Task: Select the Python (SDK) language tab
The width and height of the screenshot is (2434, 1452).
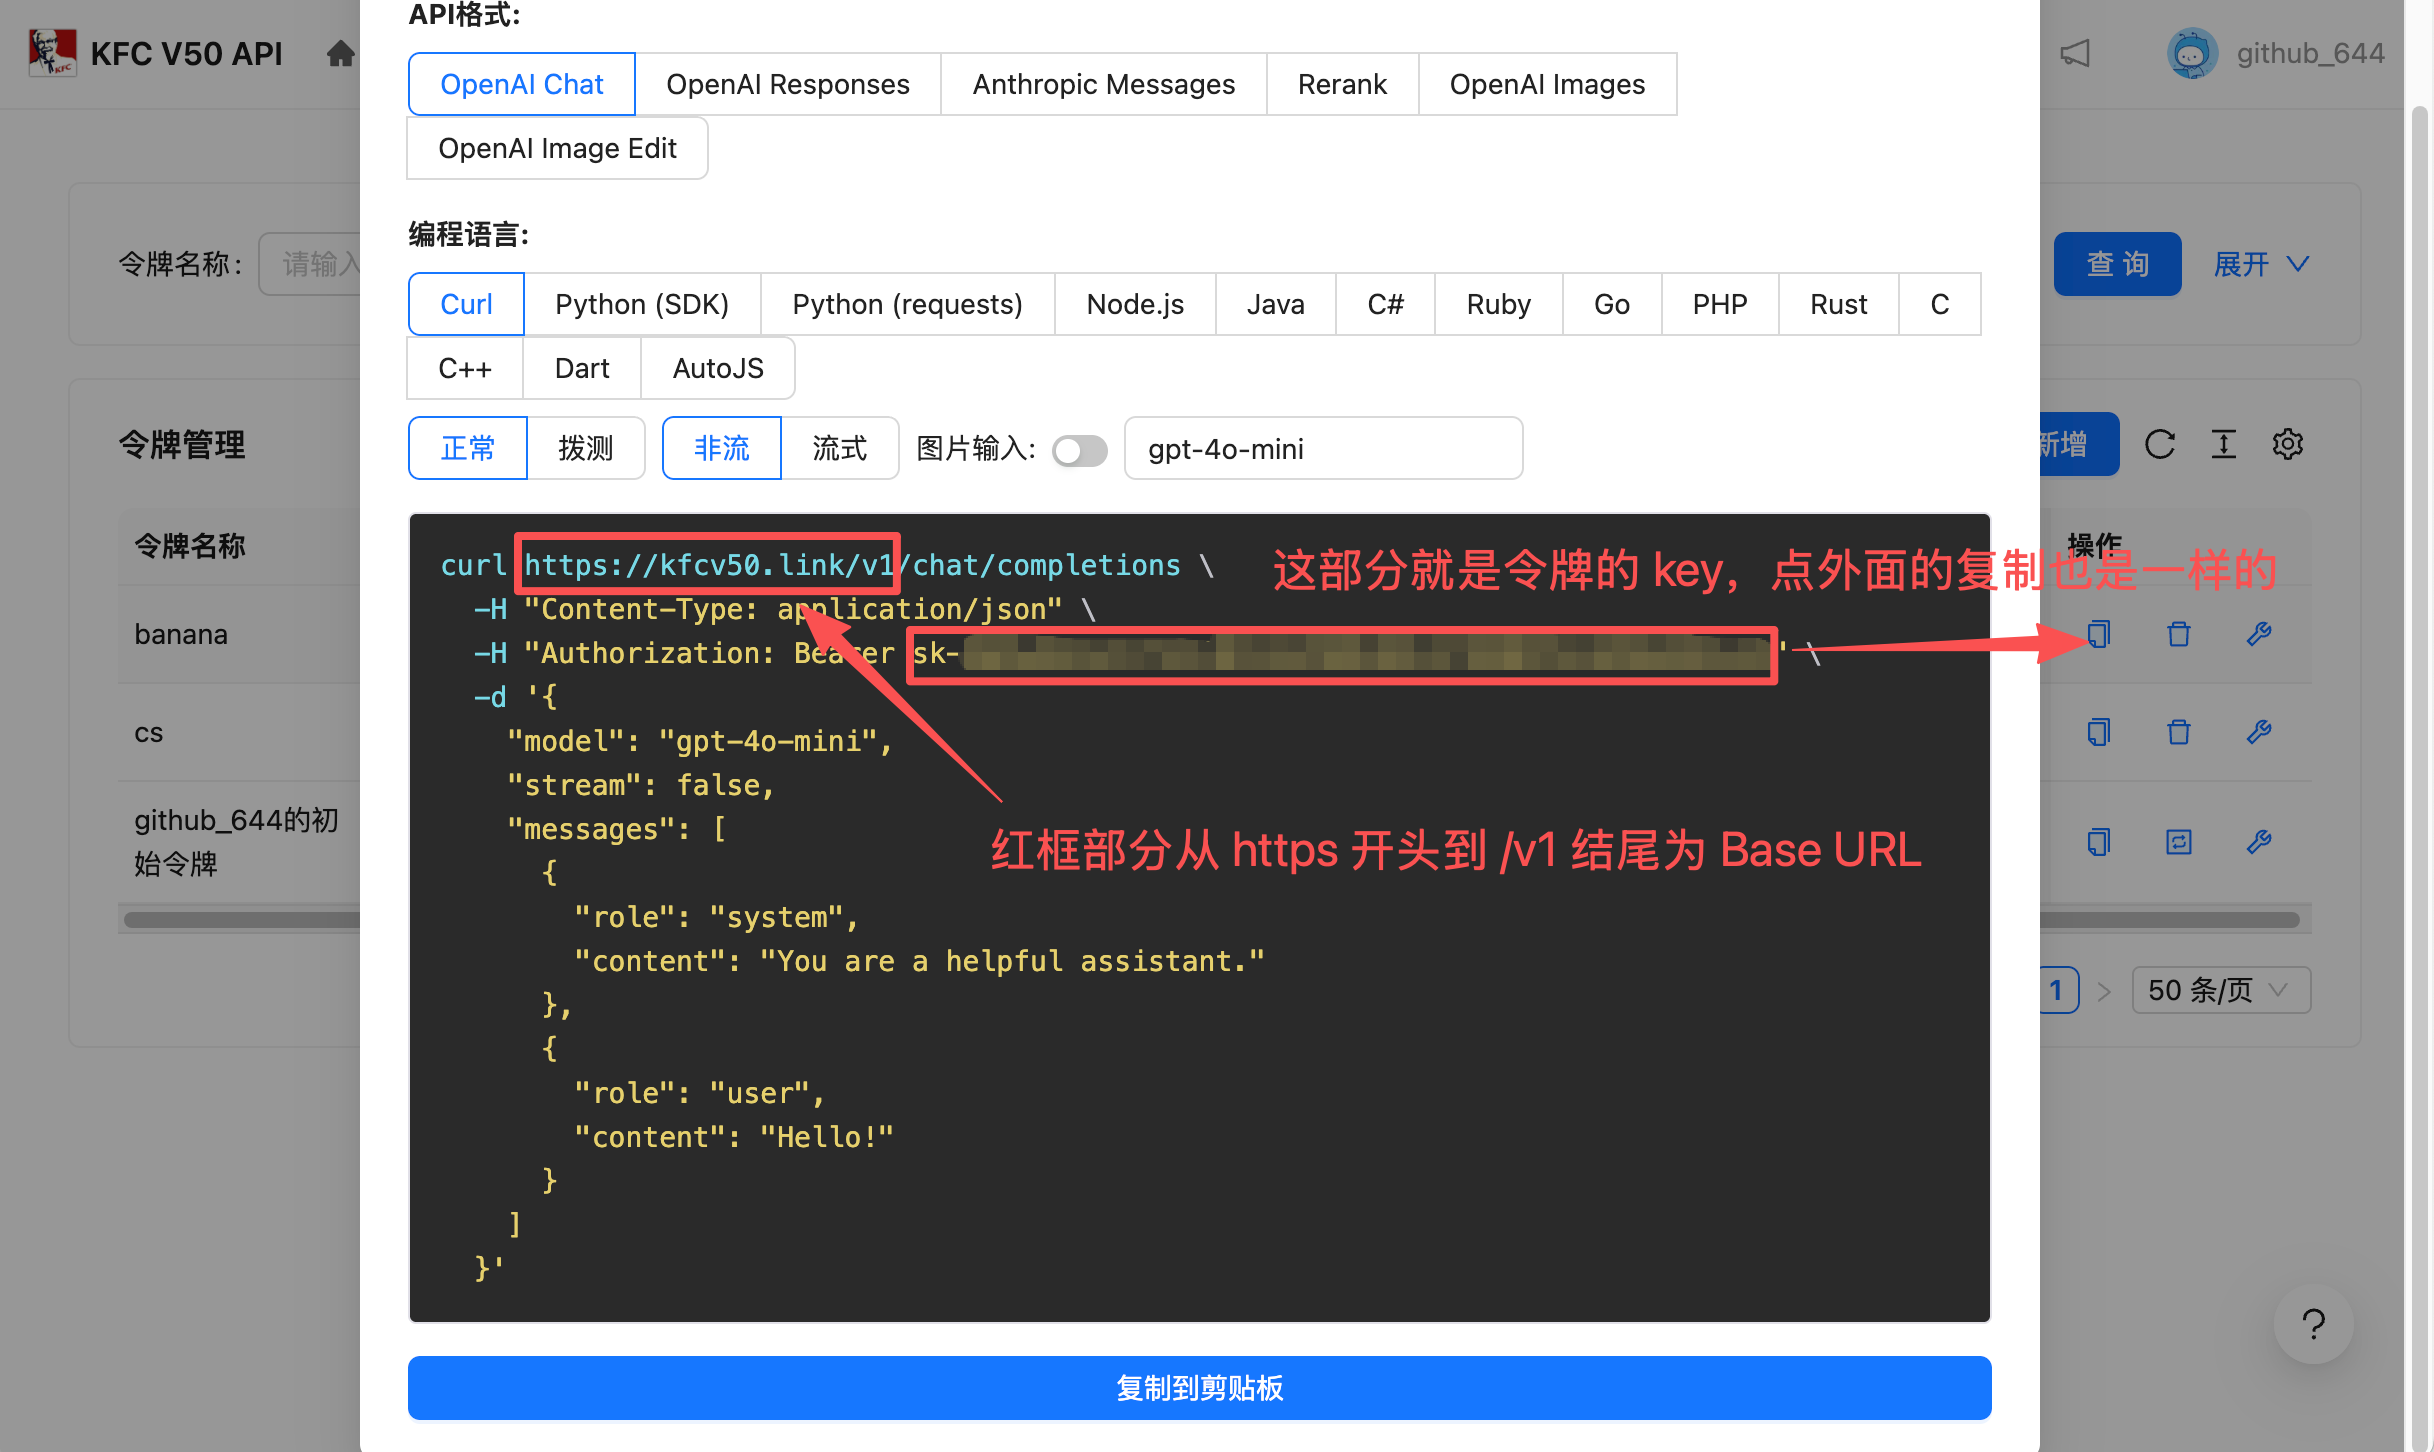Action: pos(641,304)
